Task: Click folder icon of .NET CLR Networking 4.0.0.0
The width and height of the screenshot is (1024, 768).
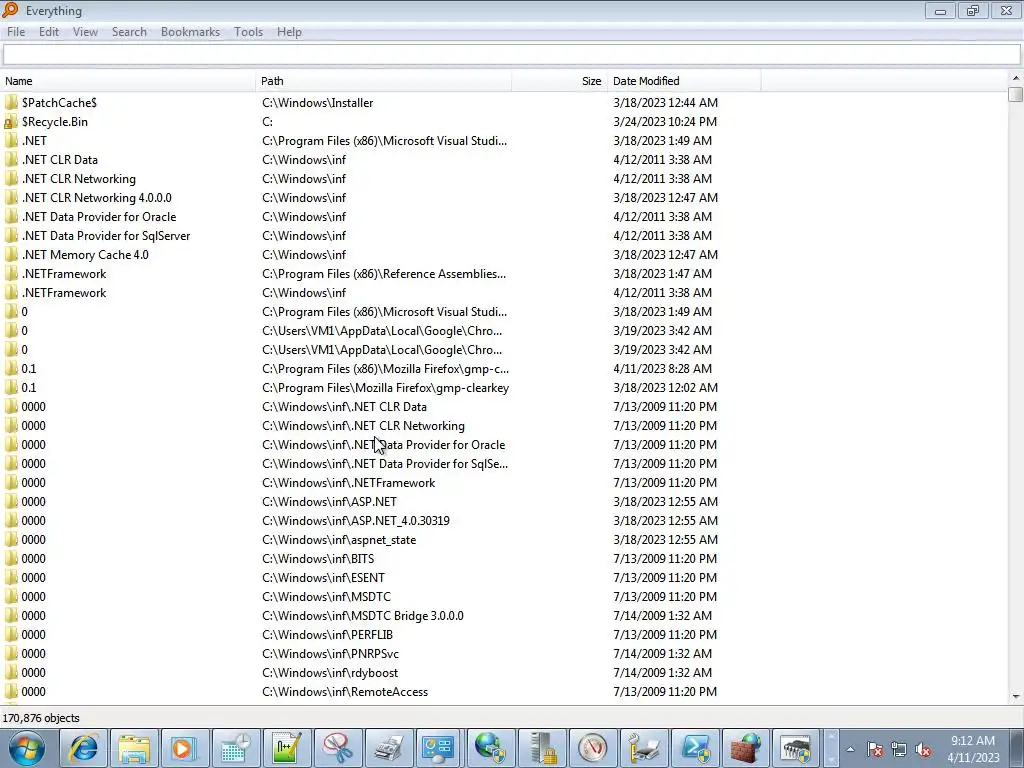Action: pos(11,197)
